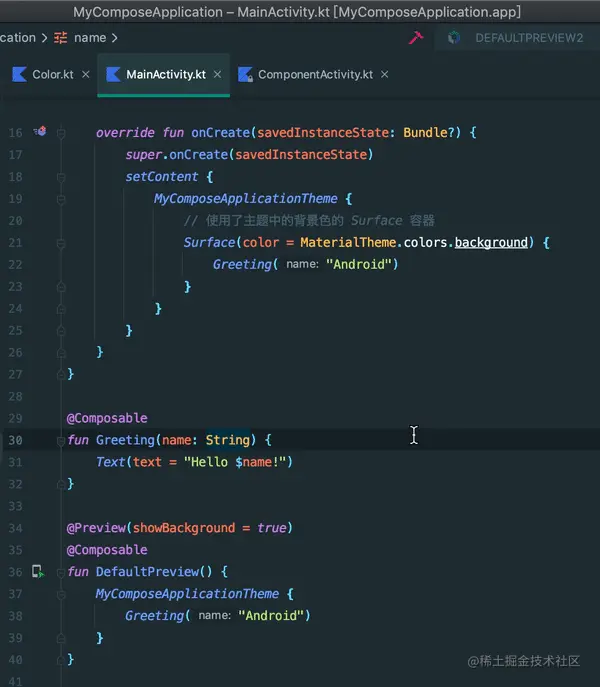Click the MaterialTheme identifier on line 21
600x687 pixels.
[x=348, y=242]
